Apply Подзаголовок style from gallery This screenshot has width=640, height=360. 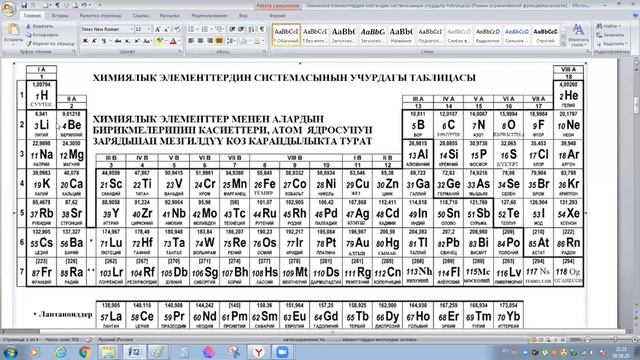[x=430, y=35]
